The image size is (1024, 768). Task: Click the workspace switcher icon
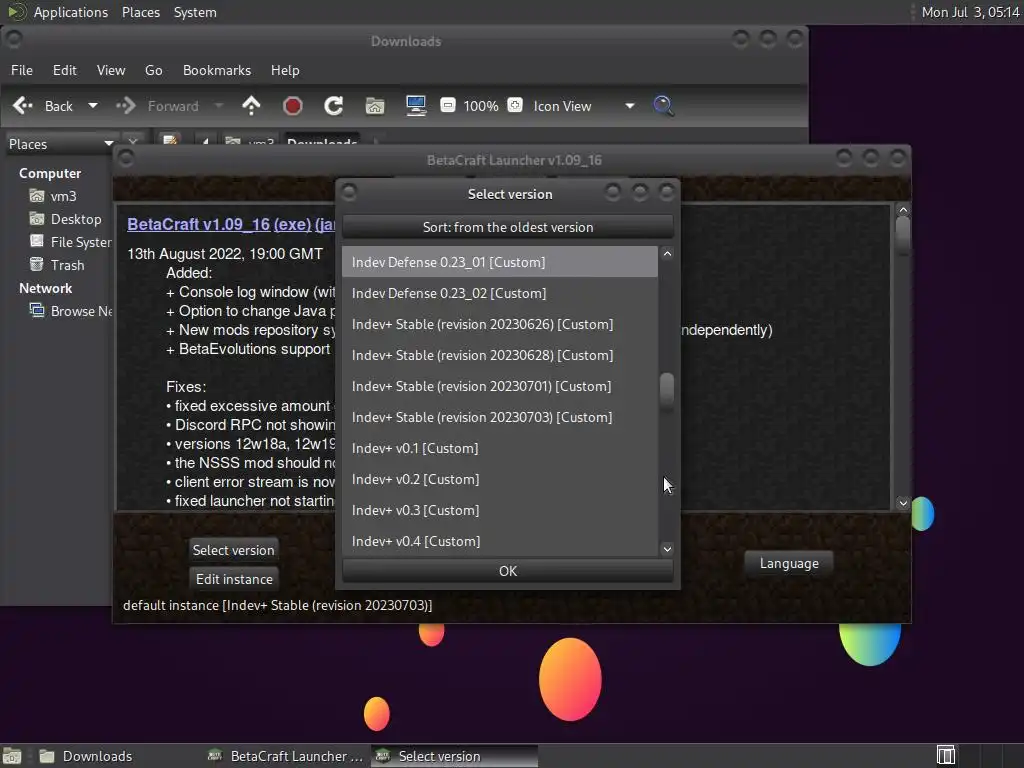point(945,756)
